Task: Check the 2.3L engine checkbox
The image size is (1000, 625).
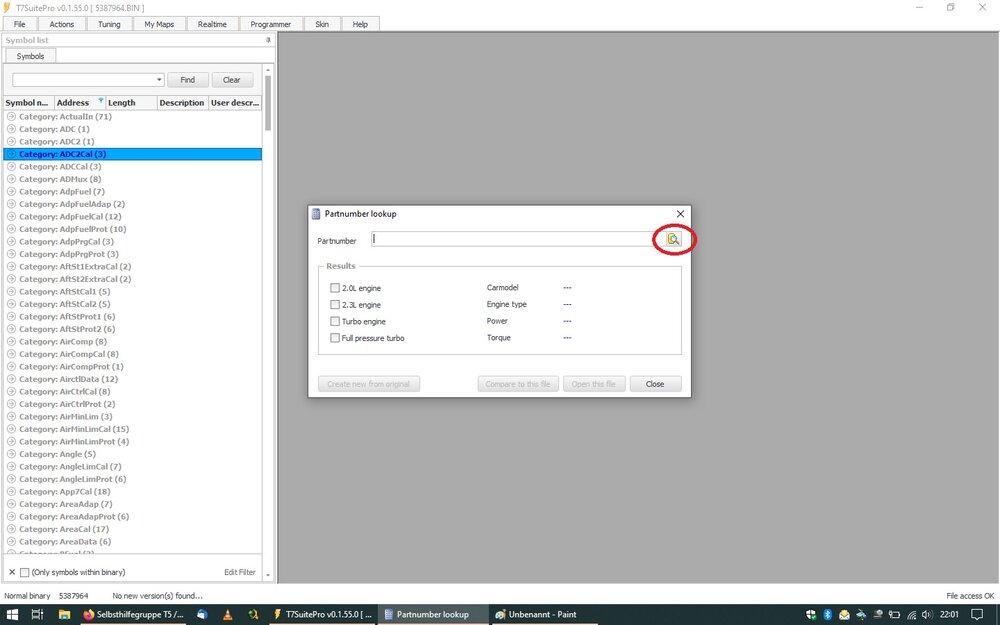Action: pos(335,304)
